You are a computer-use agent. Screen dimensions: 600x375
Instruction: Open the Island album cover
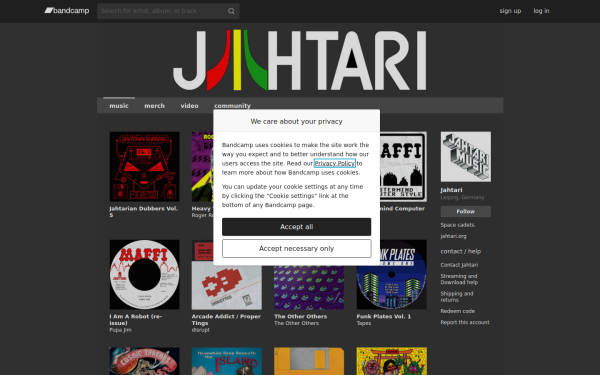[227, 361]
